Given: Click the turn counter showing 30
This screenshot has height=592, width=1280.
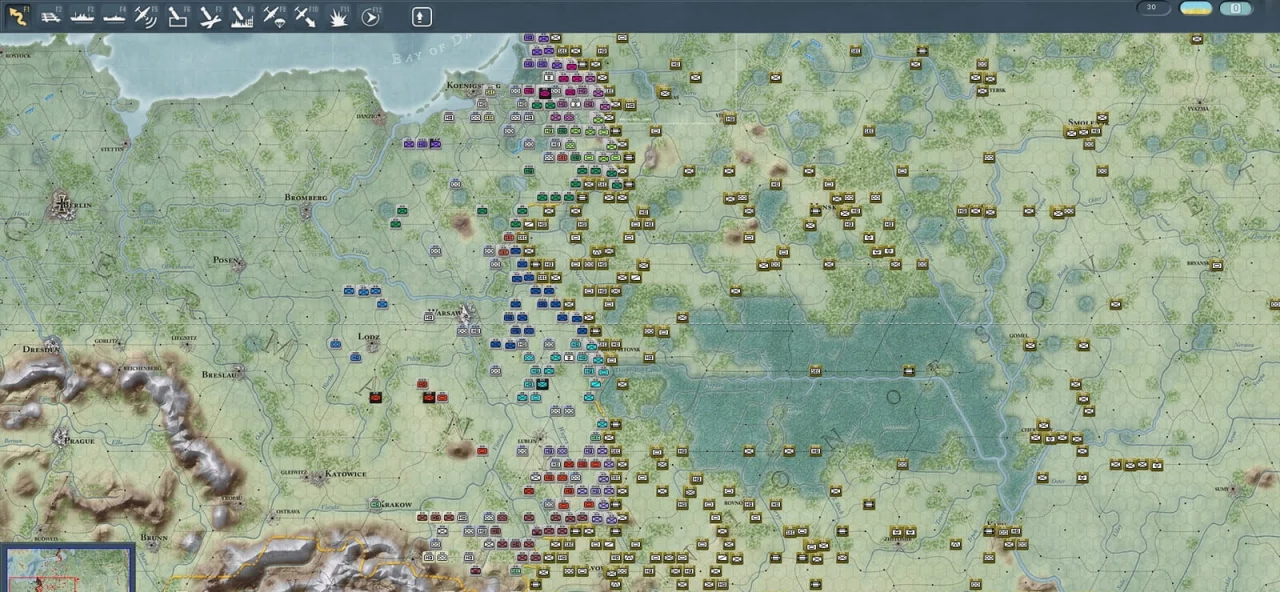Looking at the screenshot, I should click(1153, 8).
